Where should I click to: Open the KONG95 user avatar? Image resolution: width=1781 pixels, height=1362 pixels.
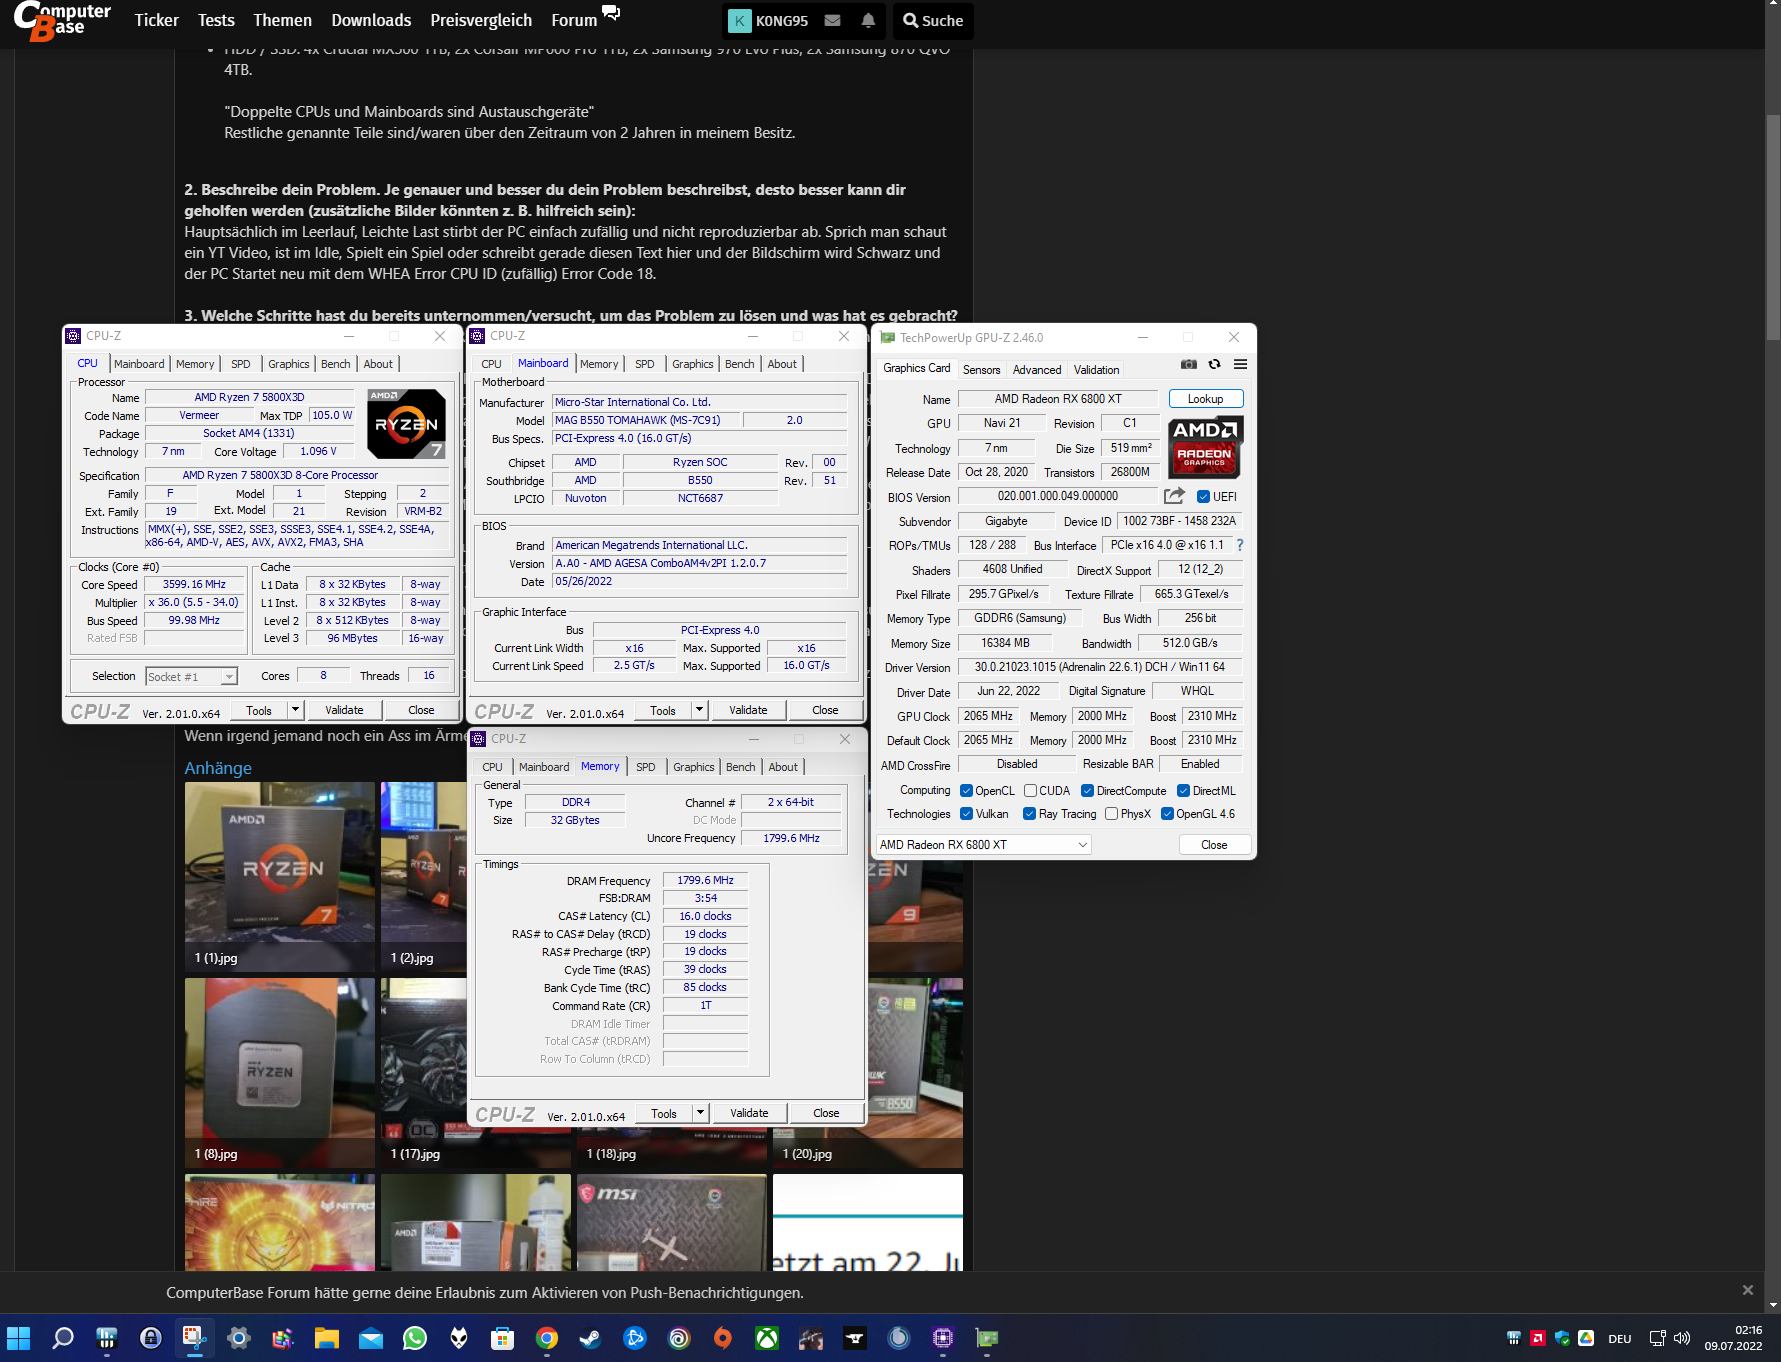(x=739, y=20)
